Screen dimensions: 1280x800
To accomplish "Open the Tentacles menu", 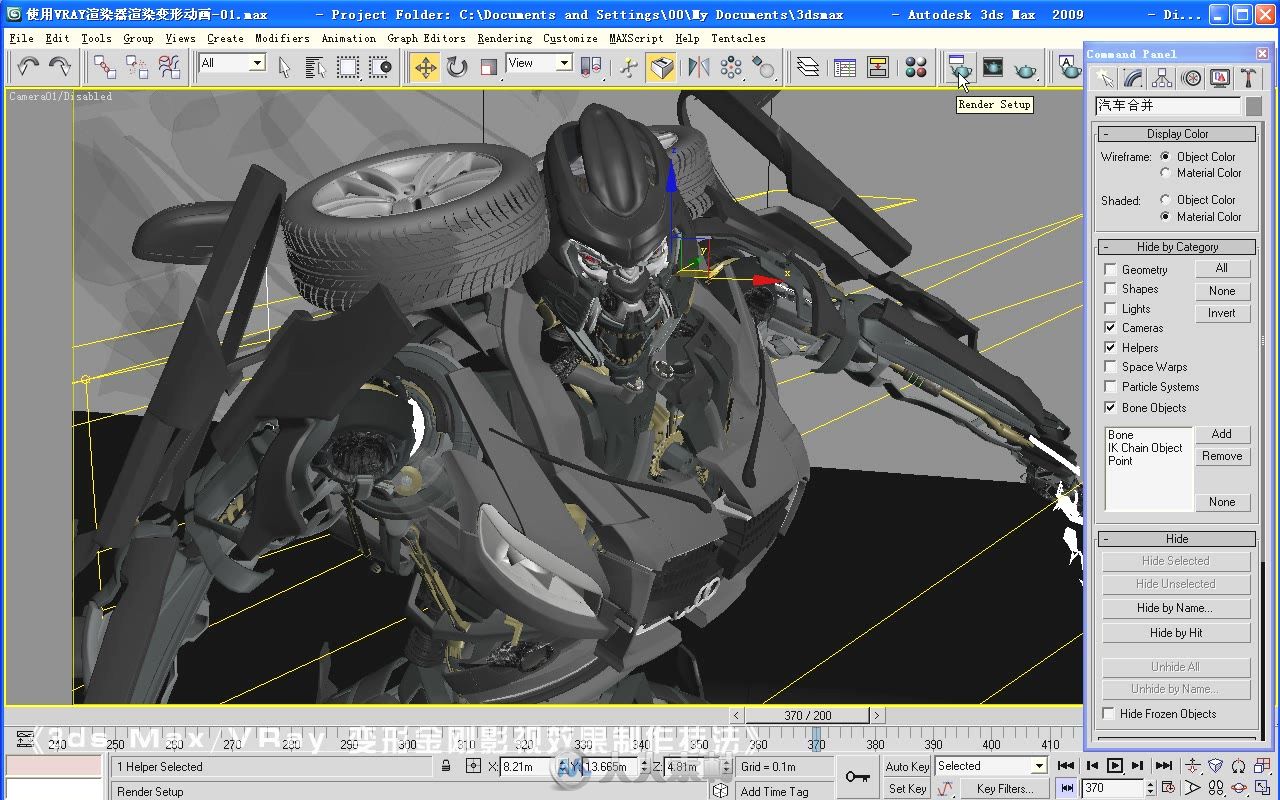I will [x=738, y=38].
